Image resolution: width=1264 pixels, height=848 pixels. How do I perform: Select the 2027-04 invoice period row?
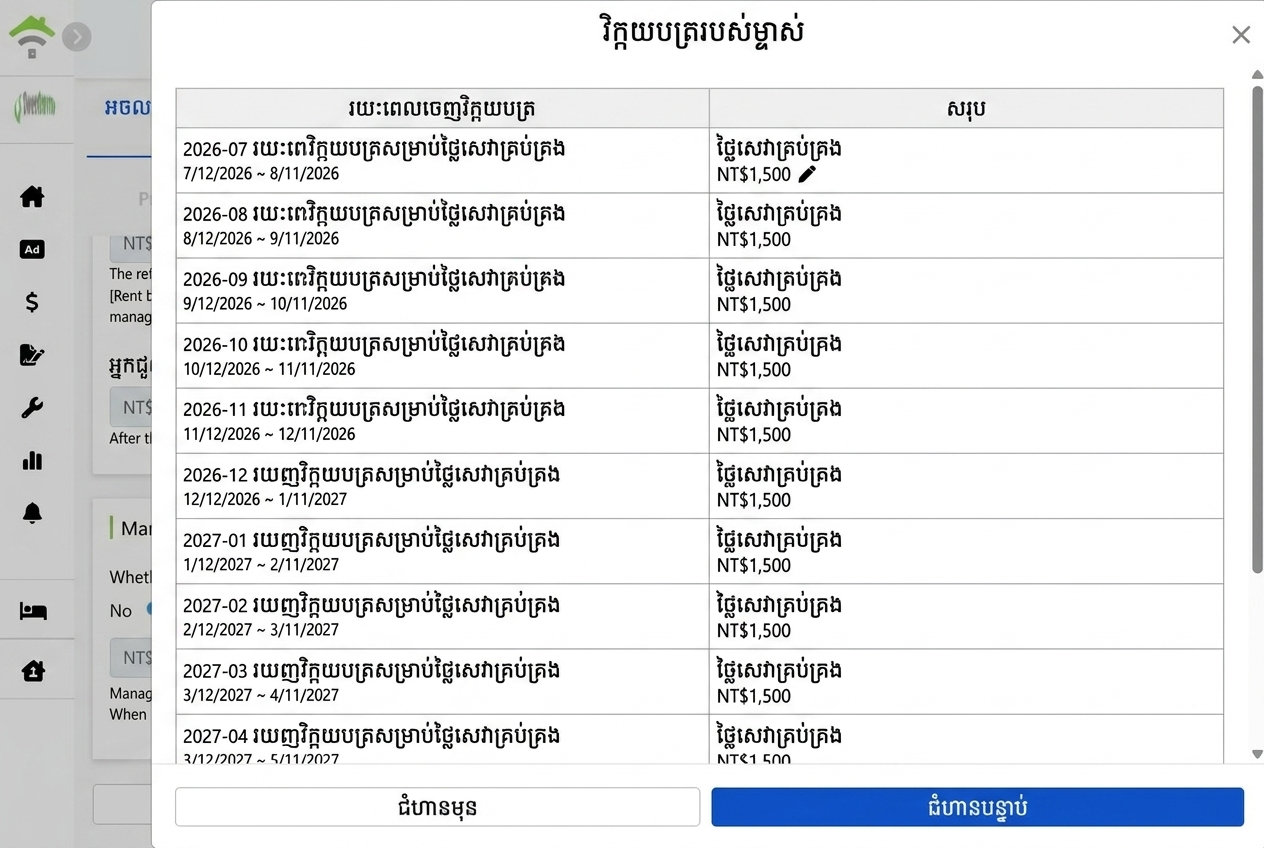[x=699, y=740]
